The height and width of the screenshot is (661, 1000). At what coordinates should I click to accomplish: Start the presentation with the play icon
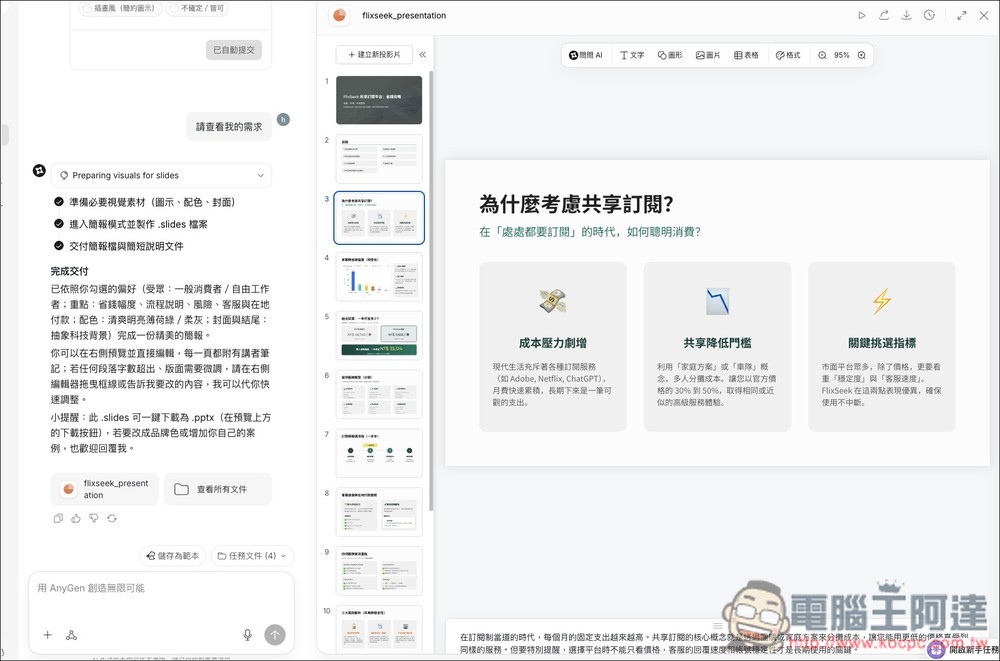862,15
